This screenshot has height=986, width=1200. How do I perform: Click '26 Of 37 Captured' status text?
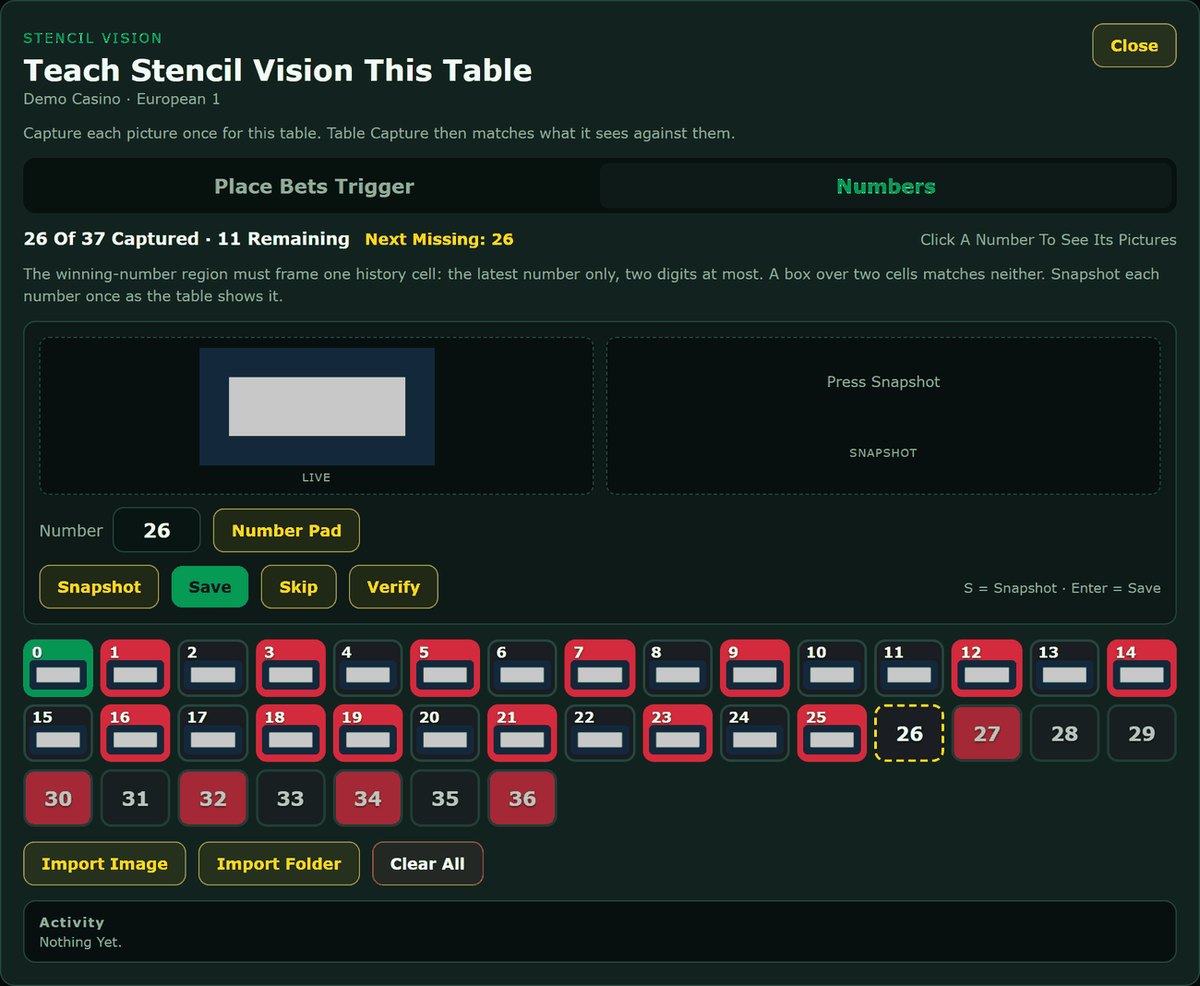111,239
